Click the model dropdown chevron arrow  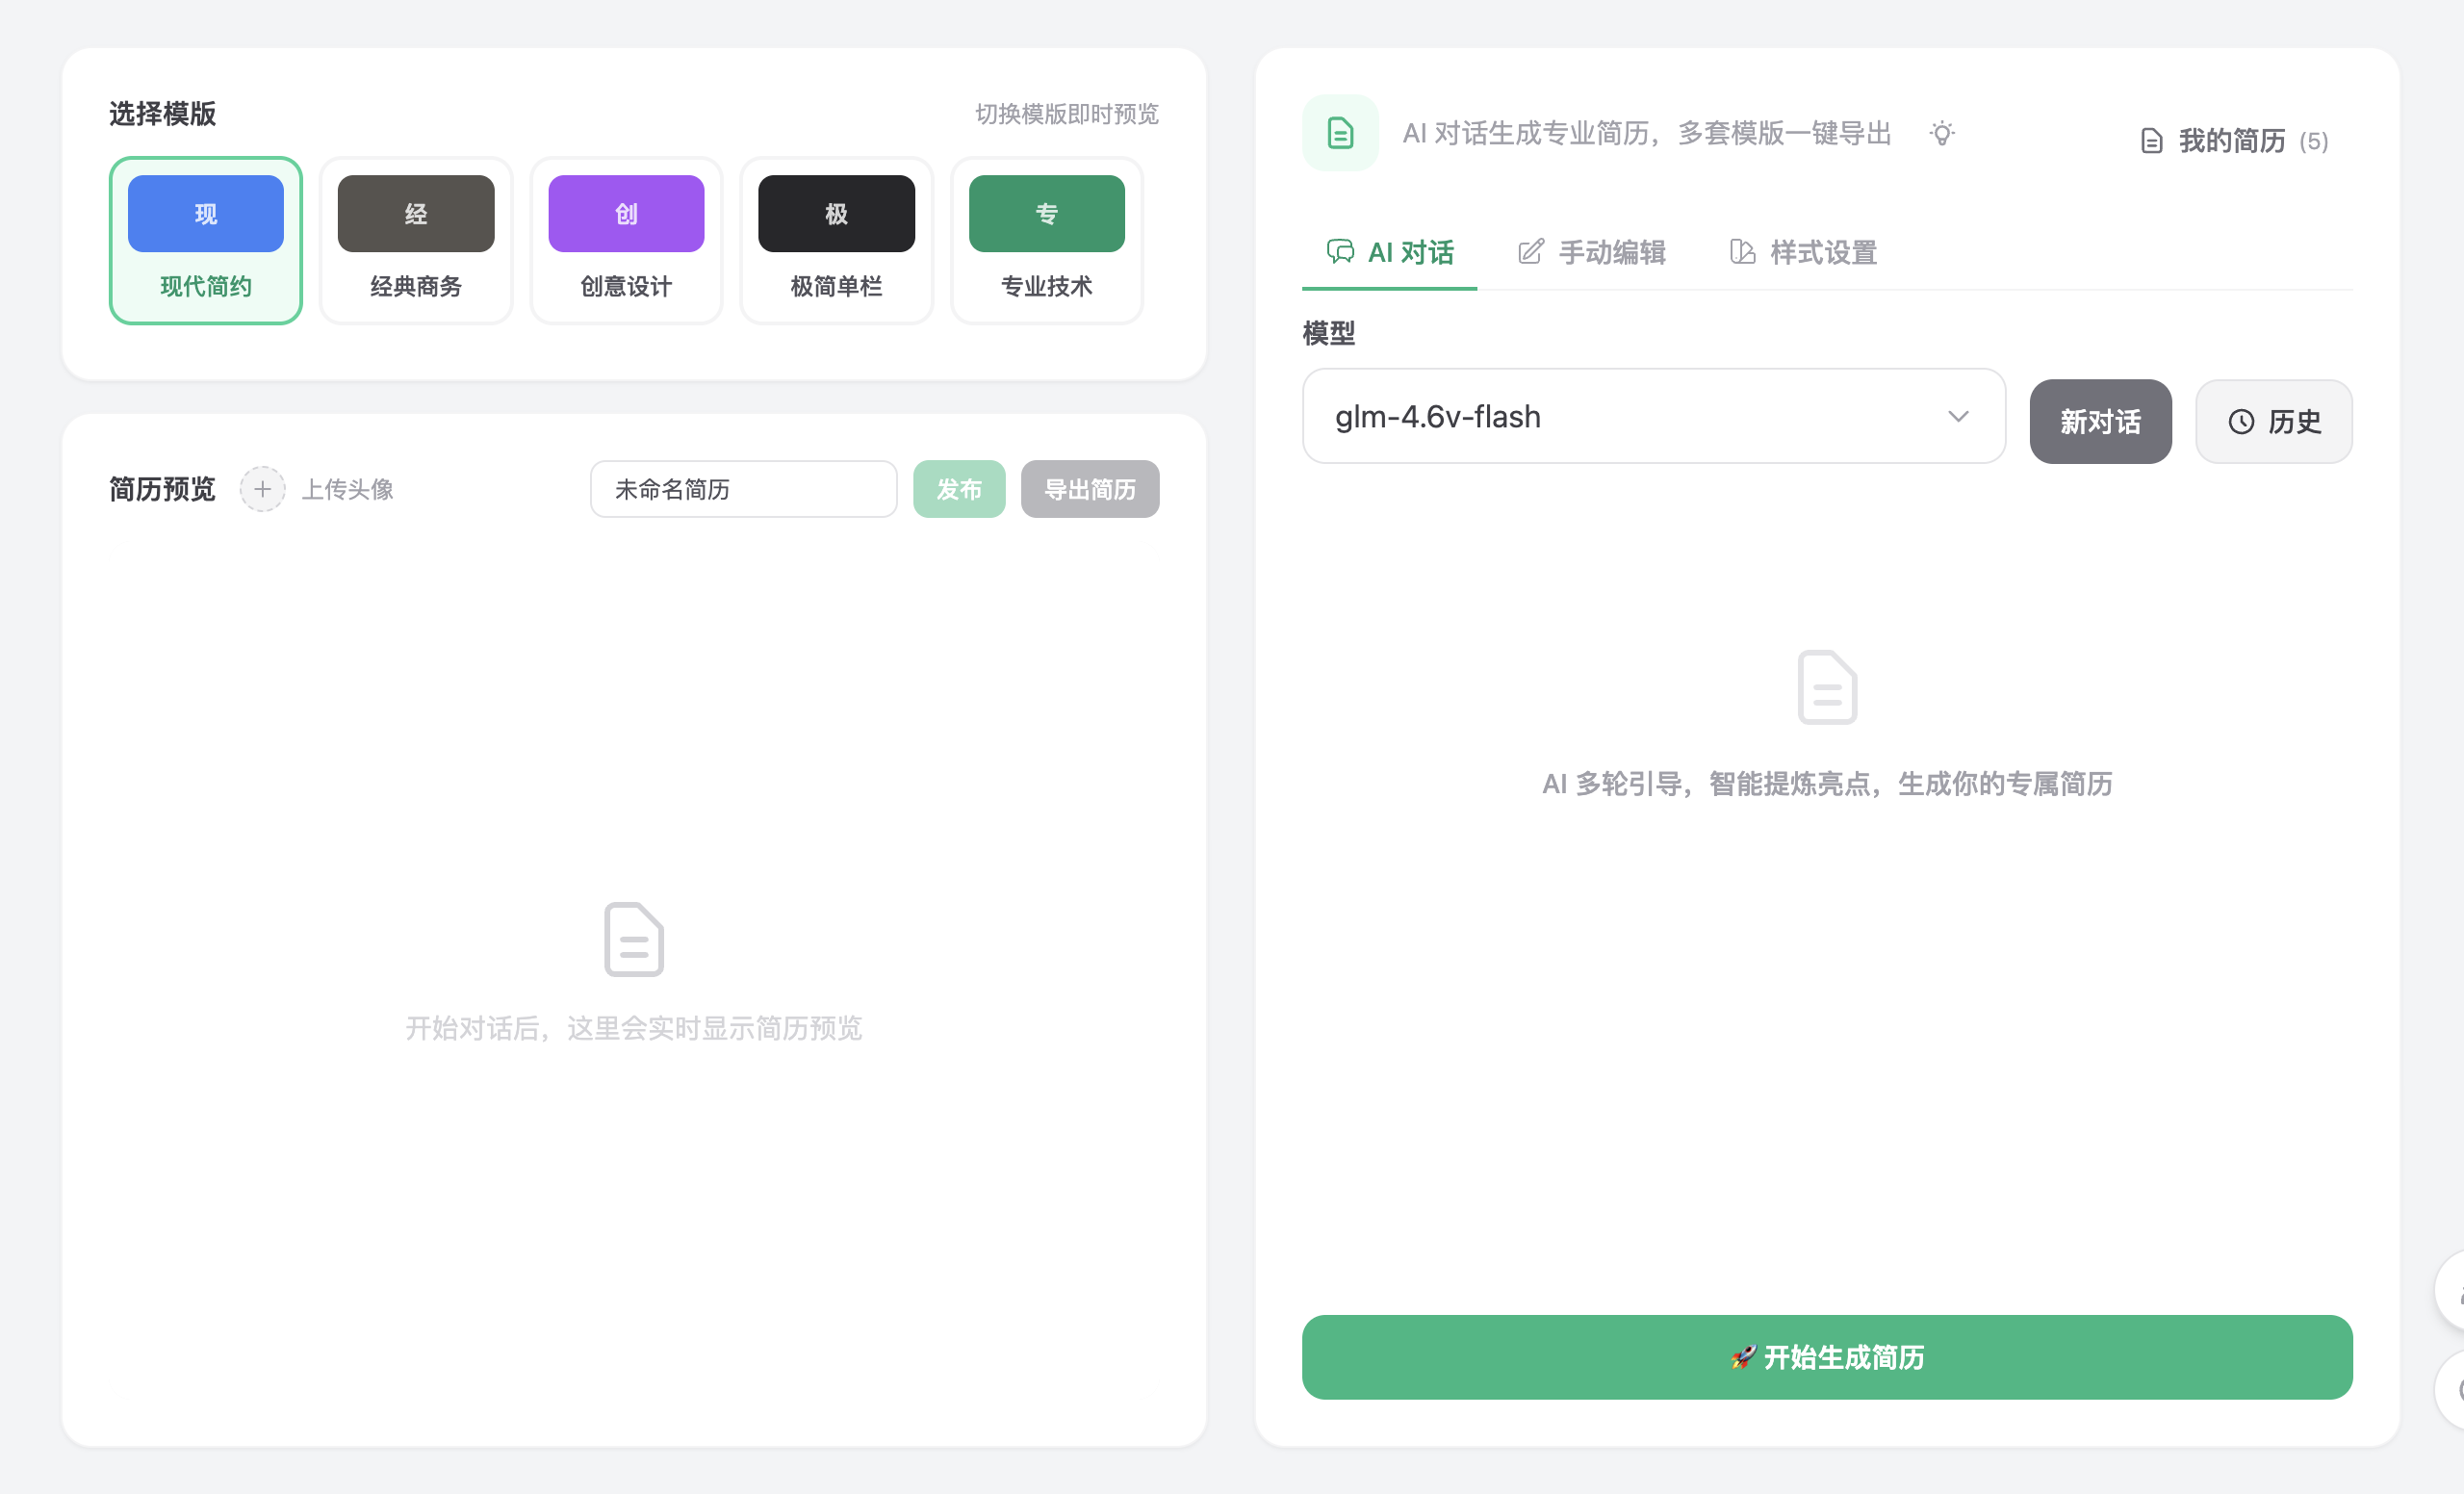pyautogui.click(x=1958, y=416)
